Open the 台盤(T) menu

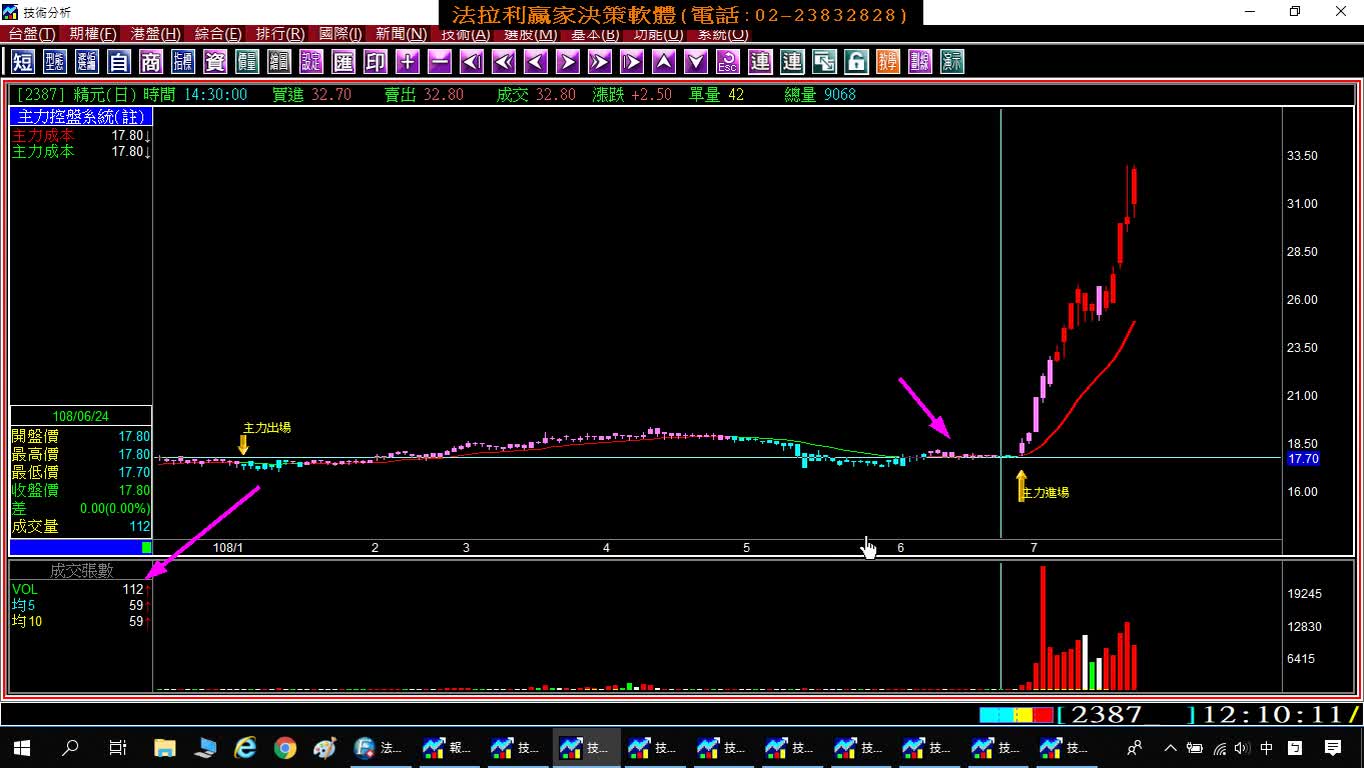point(32,34)
